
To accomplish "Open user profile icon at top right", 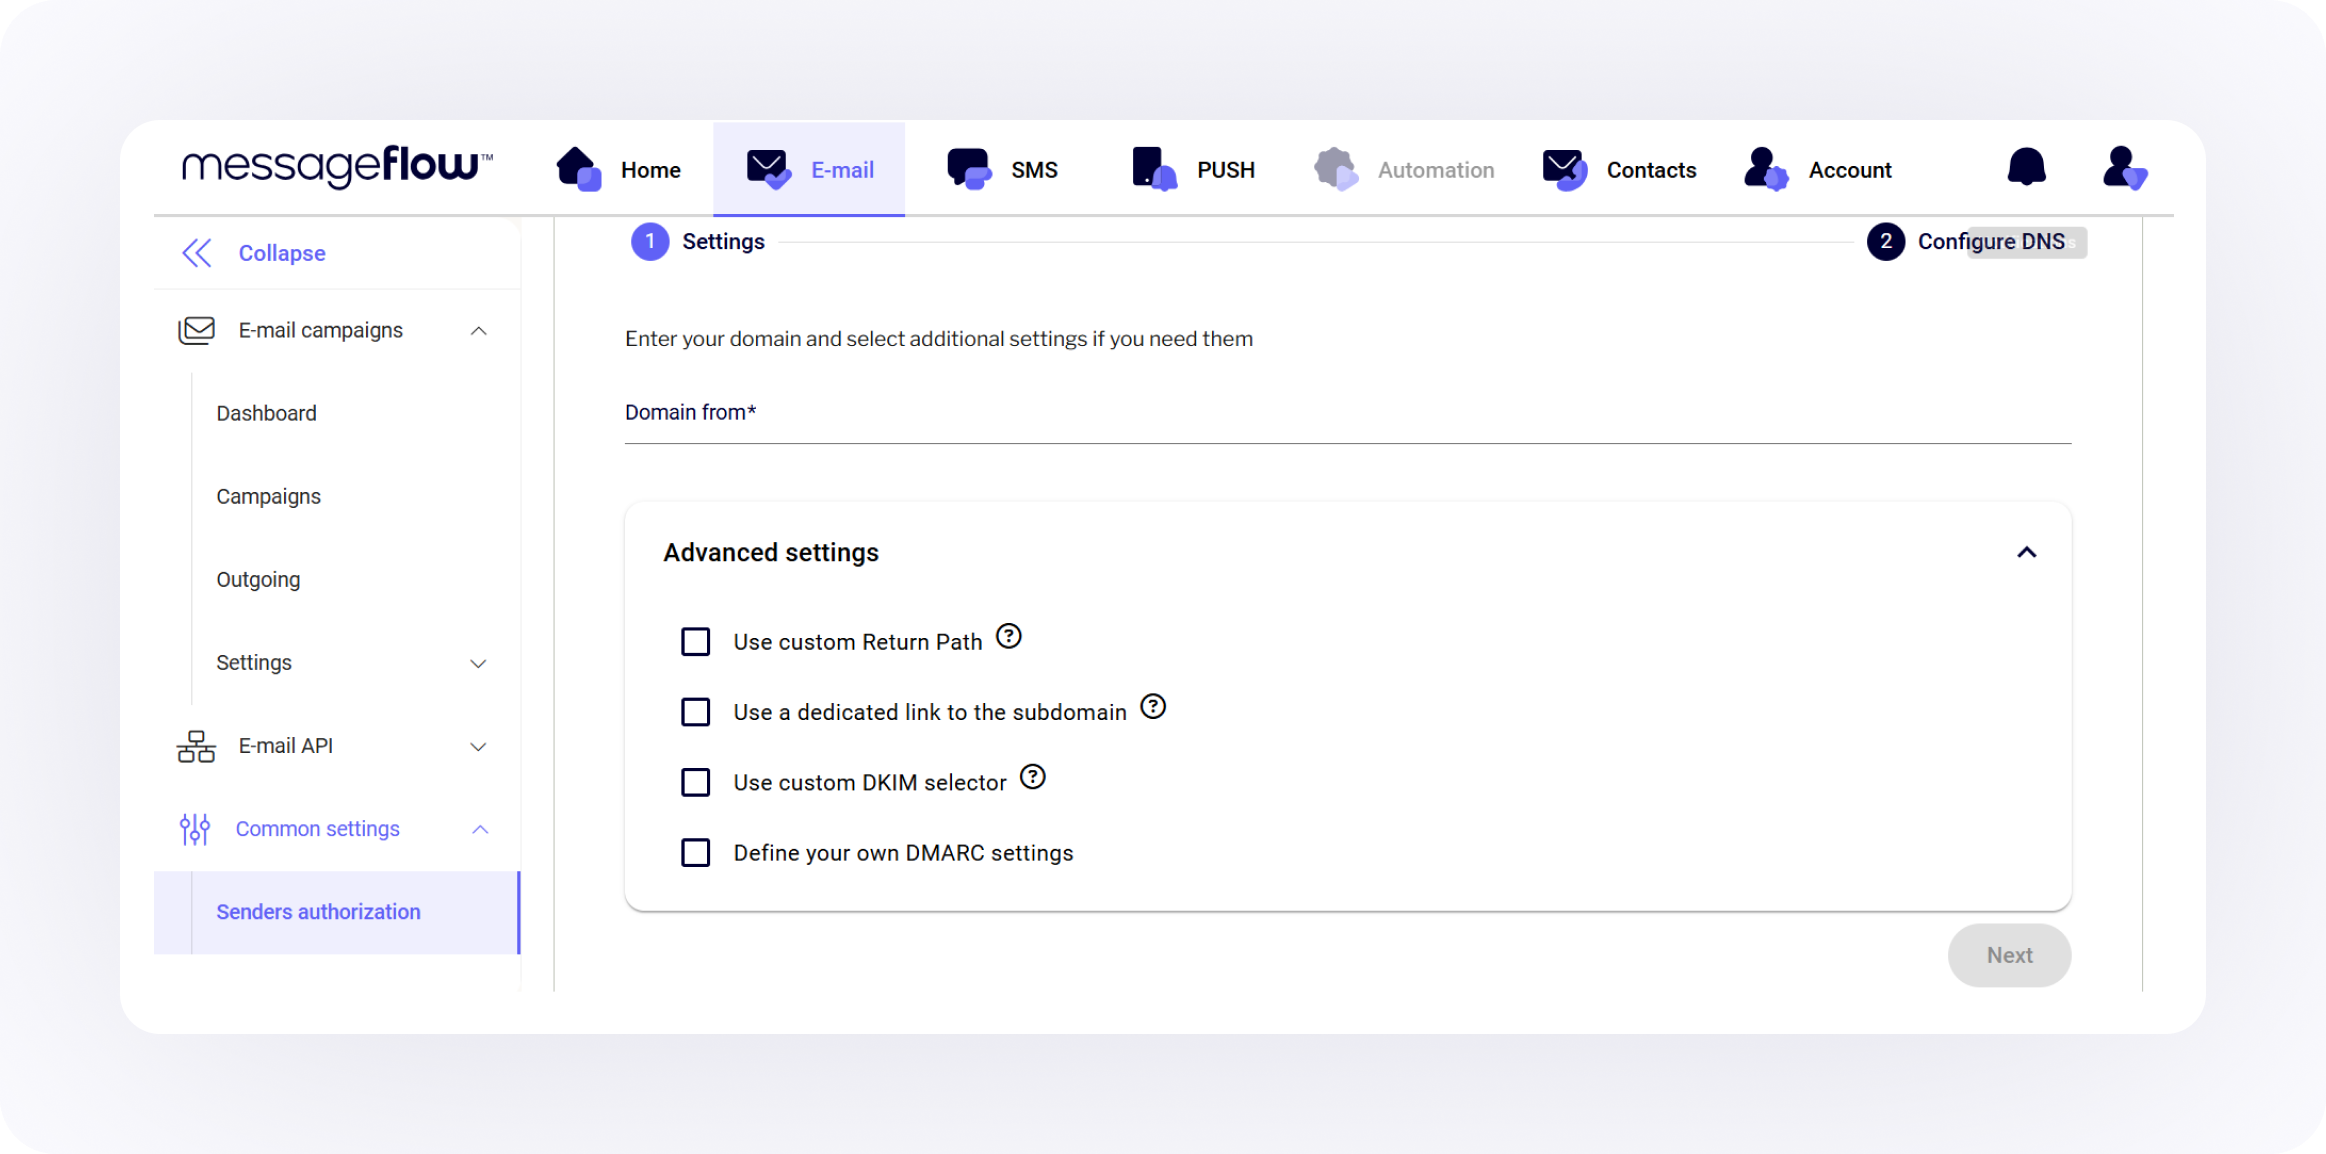I will point(2125,168).
